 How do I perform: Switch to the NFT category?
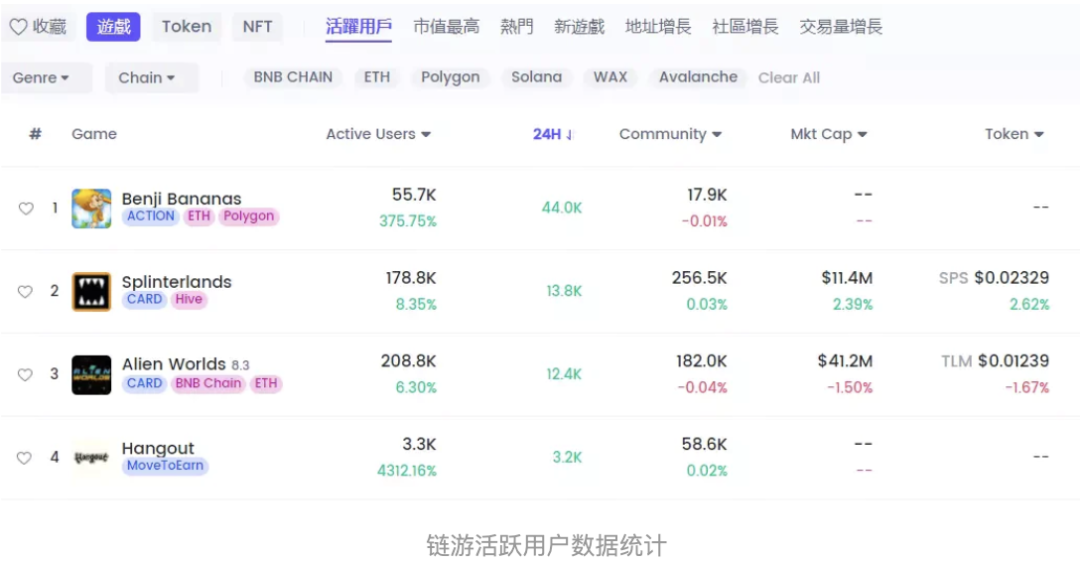(x=257, y=26)
